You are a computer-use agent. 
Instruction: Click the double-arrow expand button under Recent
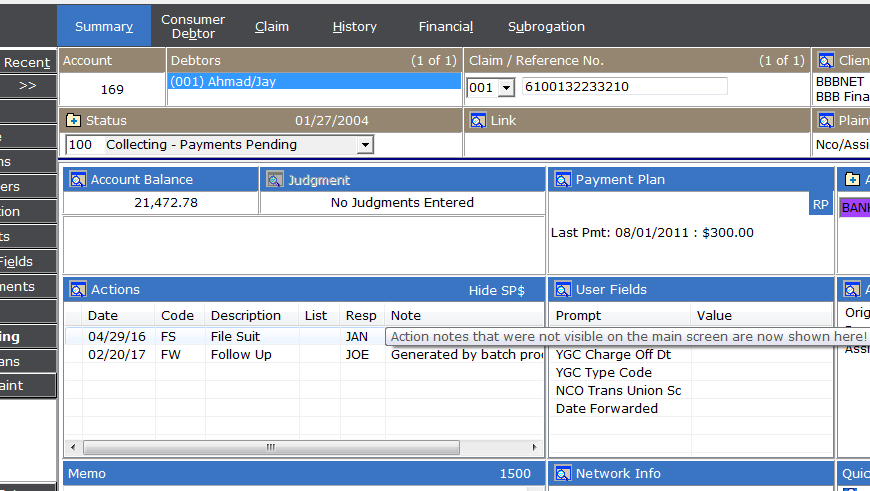click(27, 86)
